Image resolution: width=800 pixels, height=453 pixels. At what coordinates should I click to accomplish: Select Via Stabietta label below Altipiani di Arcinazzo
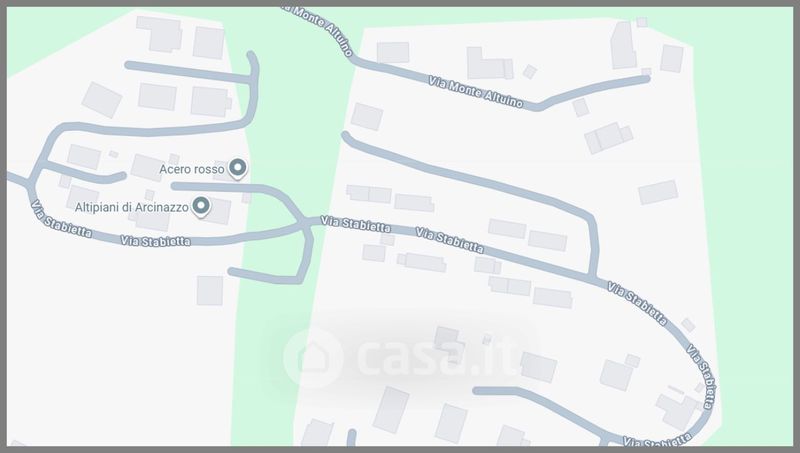(155, 240)
